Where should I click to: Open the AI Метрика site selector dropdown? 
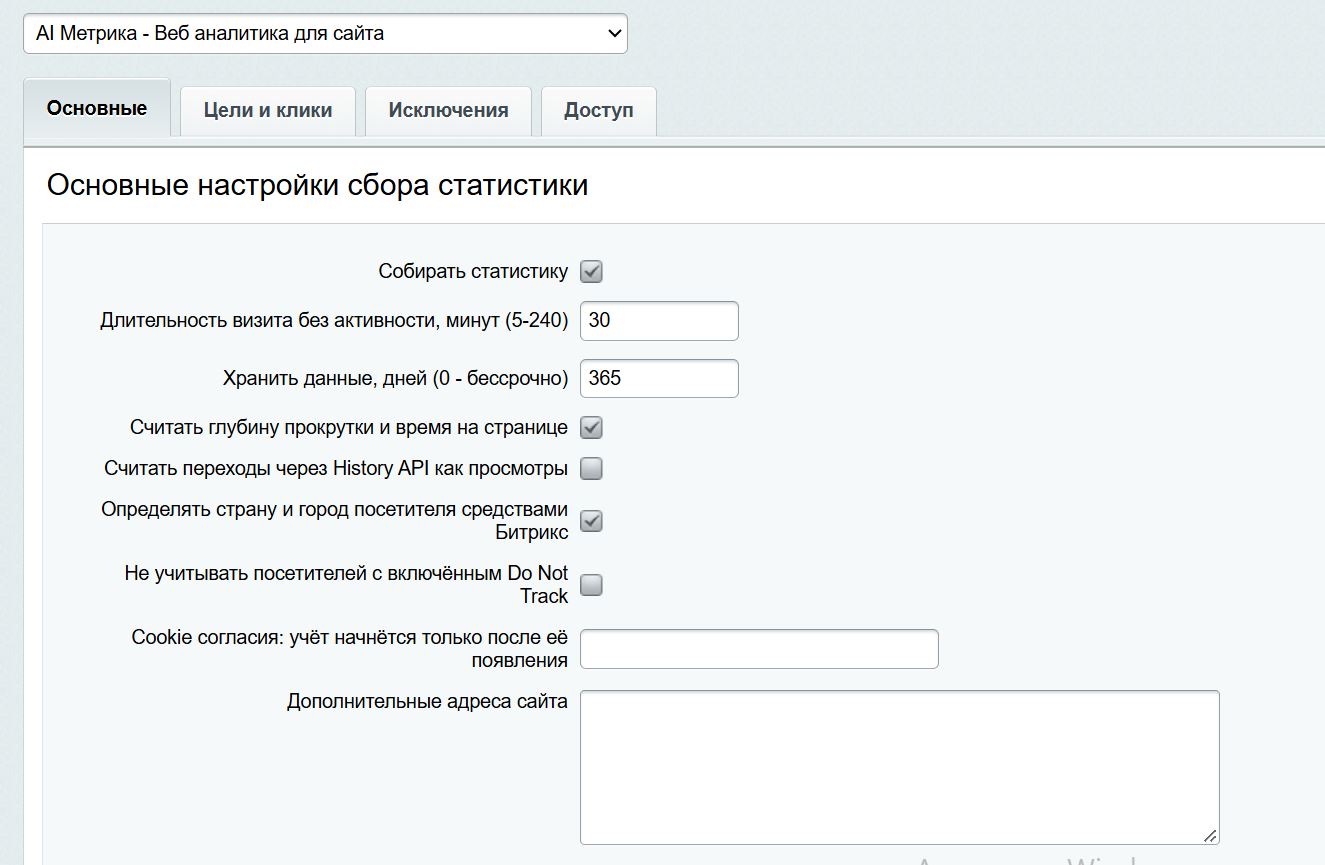point(325,33)
